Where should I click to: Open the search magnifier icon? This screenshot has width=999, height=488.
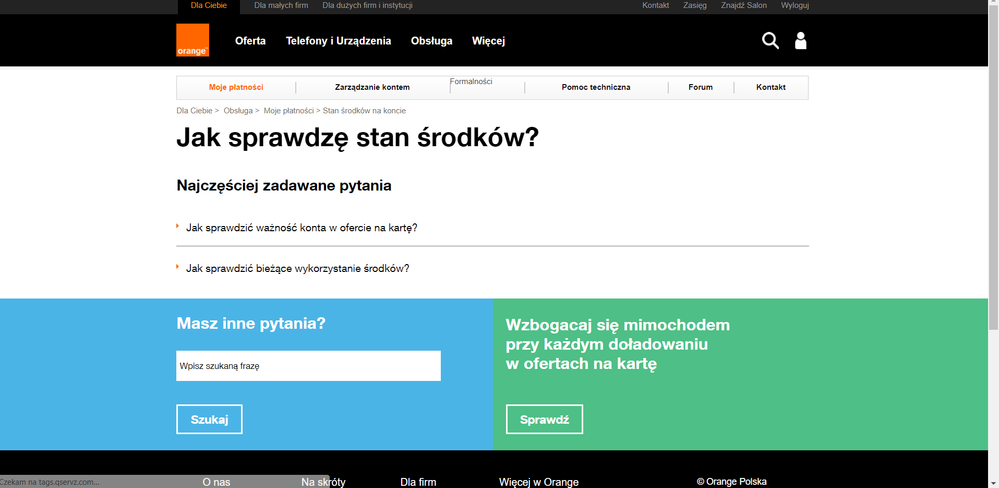(x=770, y=41)
